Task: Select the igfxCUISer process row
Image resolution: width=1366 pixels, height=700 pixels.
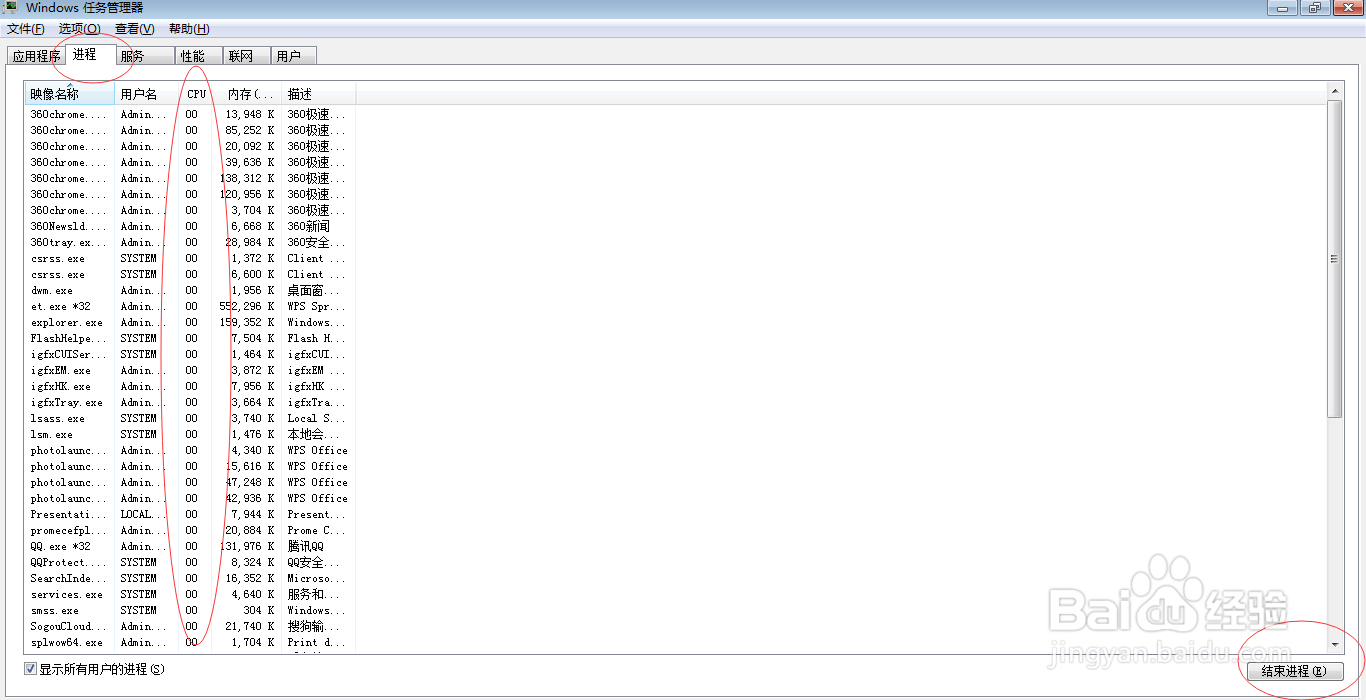Action: [190, 354]
